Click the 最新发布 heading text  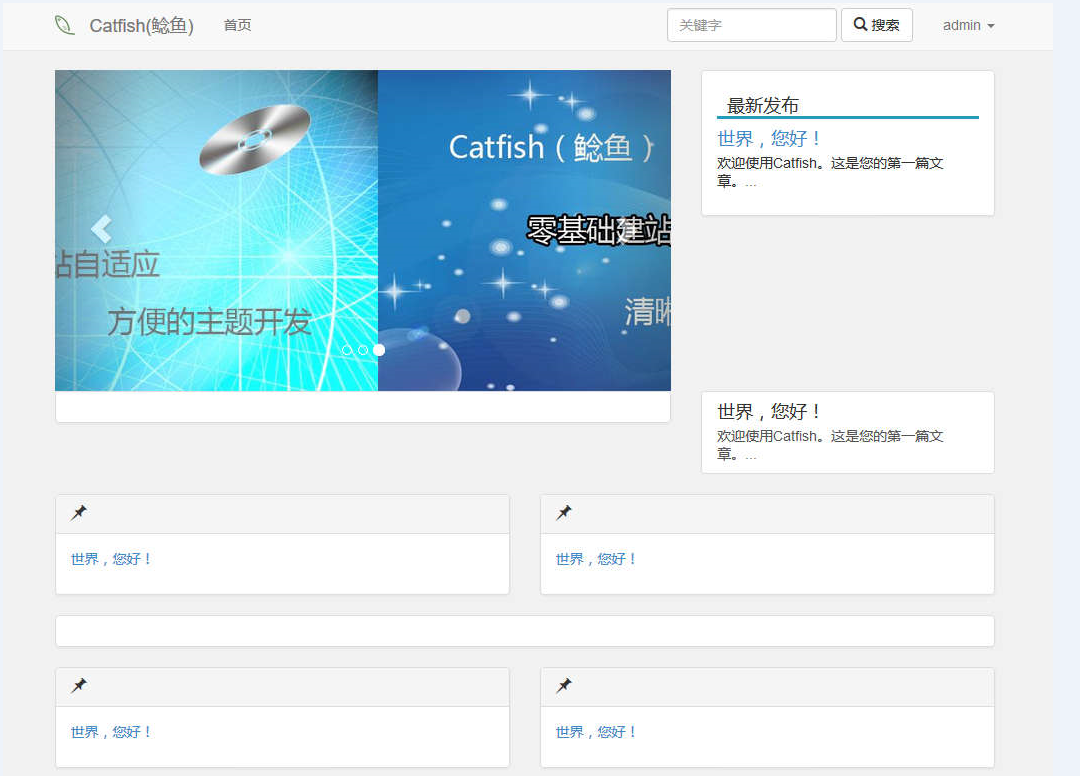coord(762,105)
